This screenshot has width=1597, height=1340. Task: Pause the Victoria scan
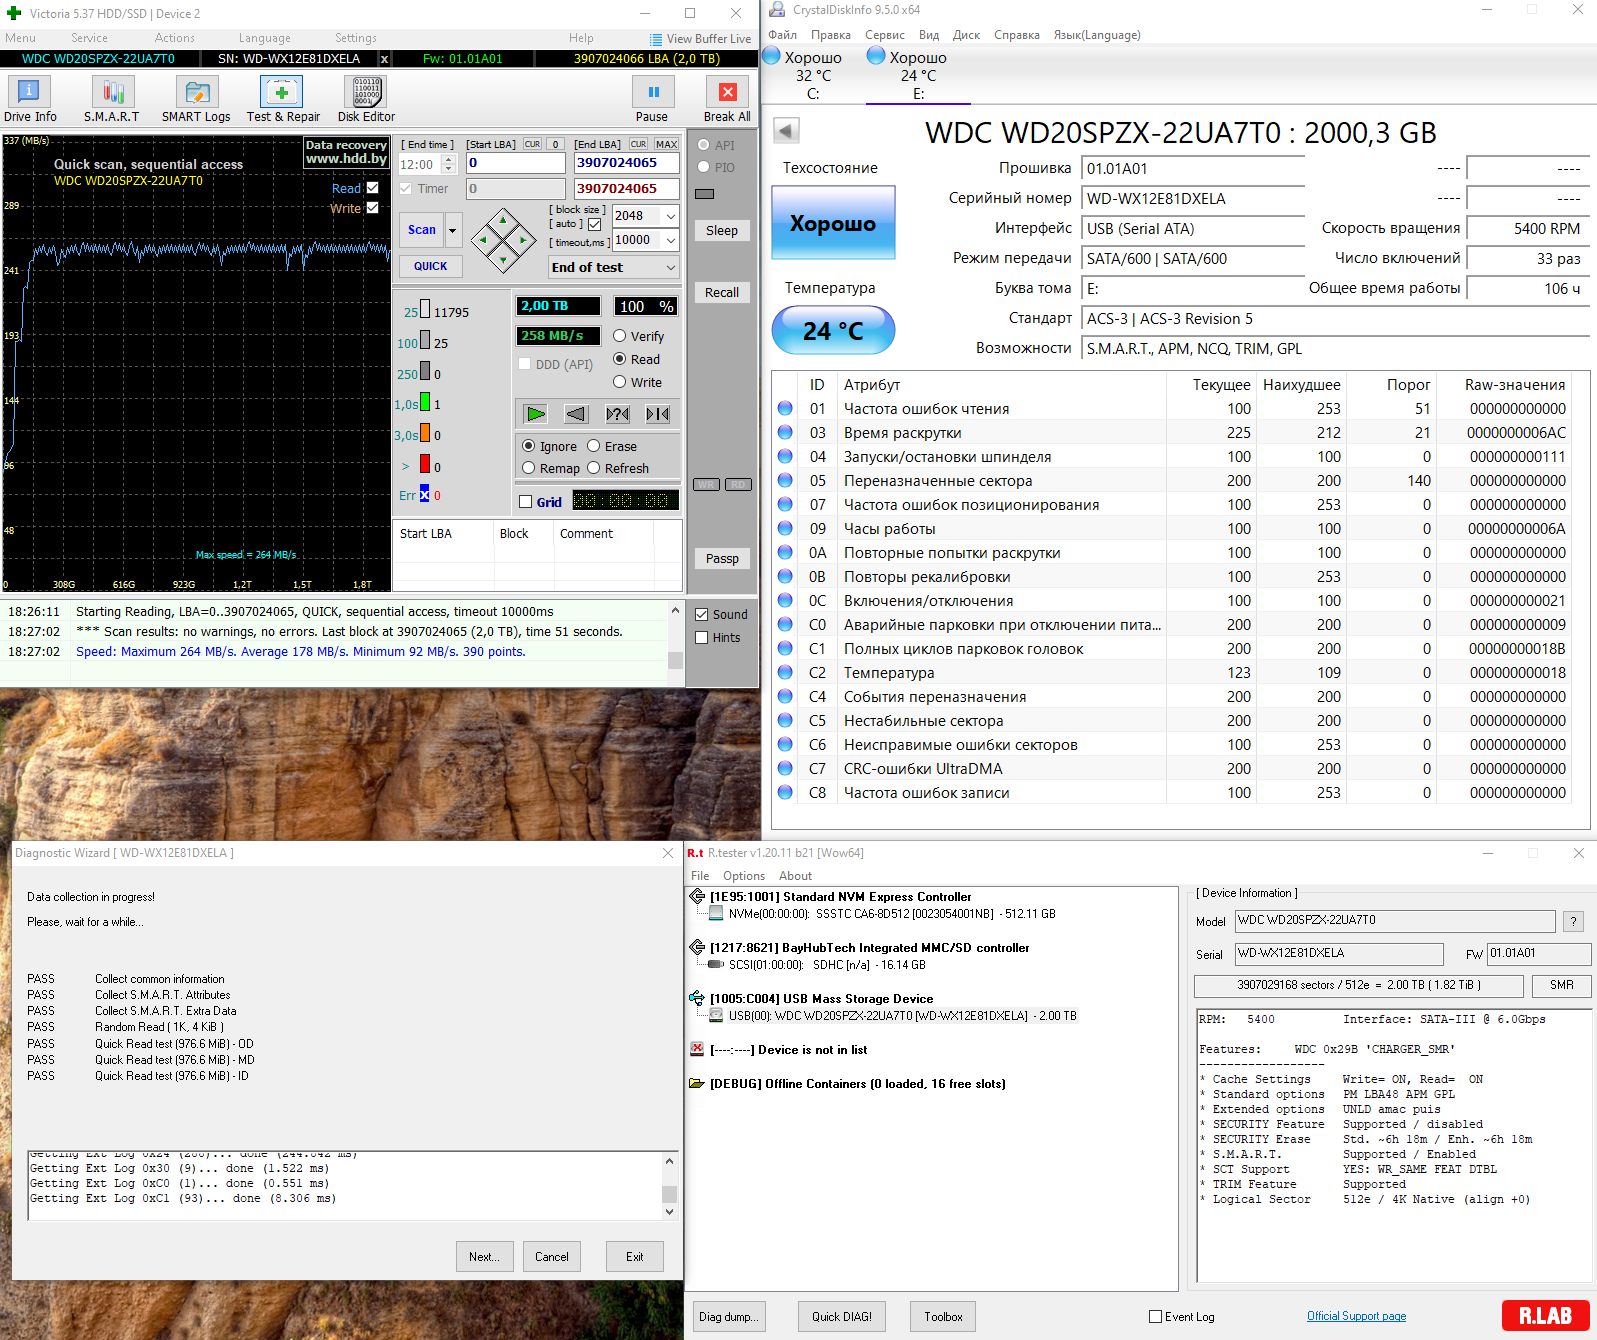653,100
